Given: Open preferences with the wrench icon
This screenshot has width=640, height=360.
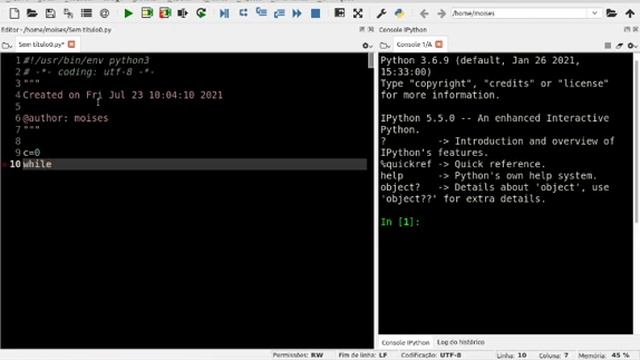Looking at the screenshot, I should point(381,13).
